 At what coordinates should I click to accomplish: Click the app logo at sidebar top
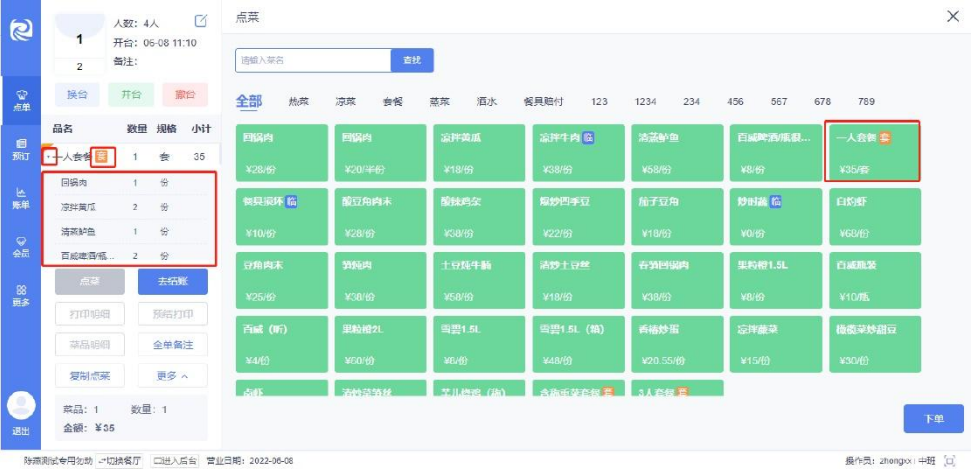pos(20,31)
